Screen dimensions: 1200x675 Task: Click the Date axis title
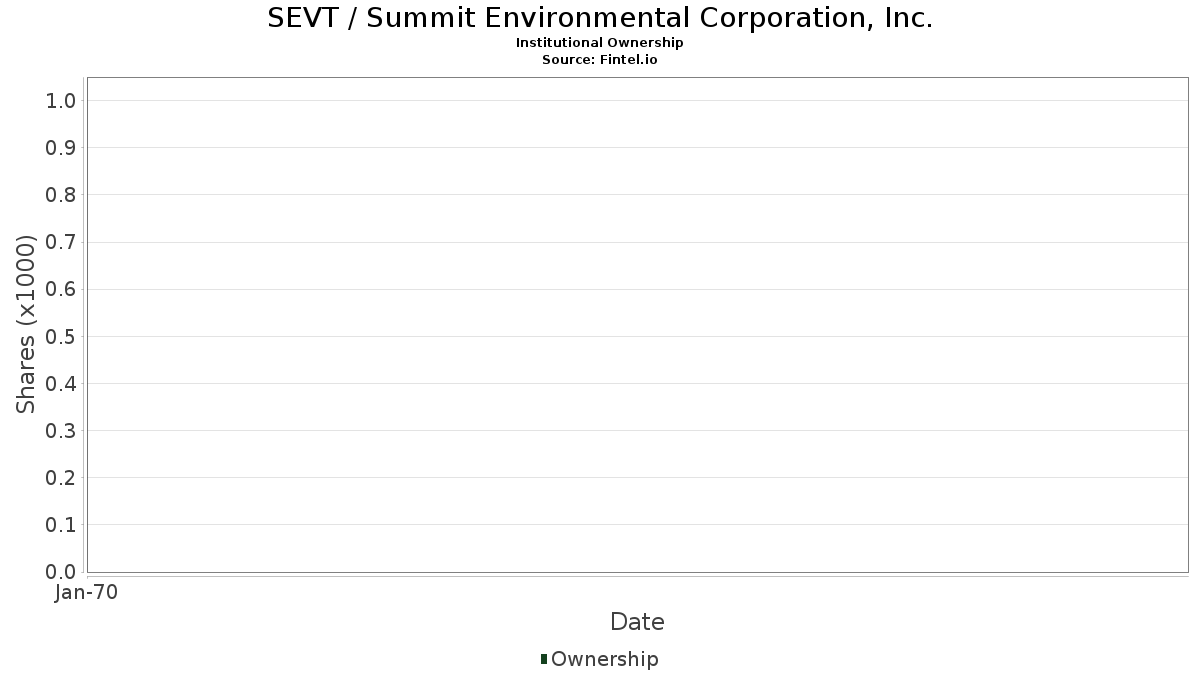(637, 622)
